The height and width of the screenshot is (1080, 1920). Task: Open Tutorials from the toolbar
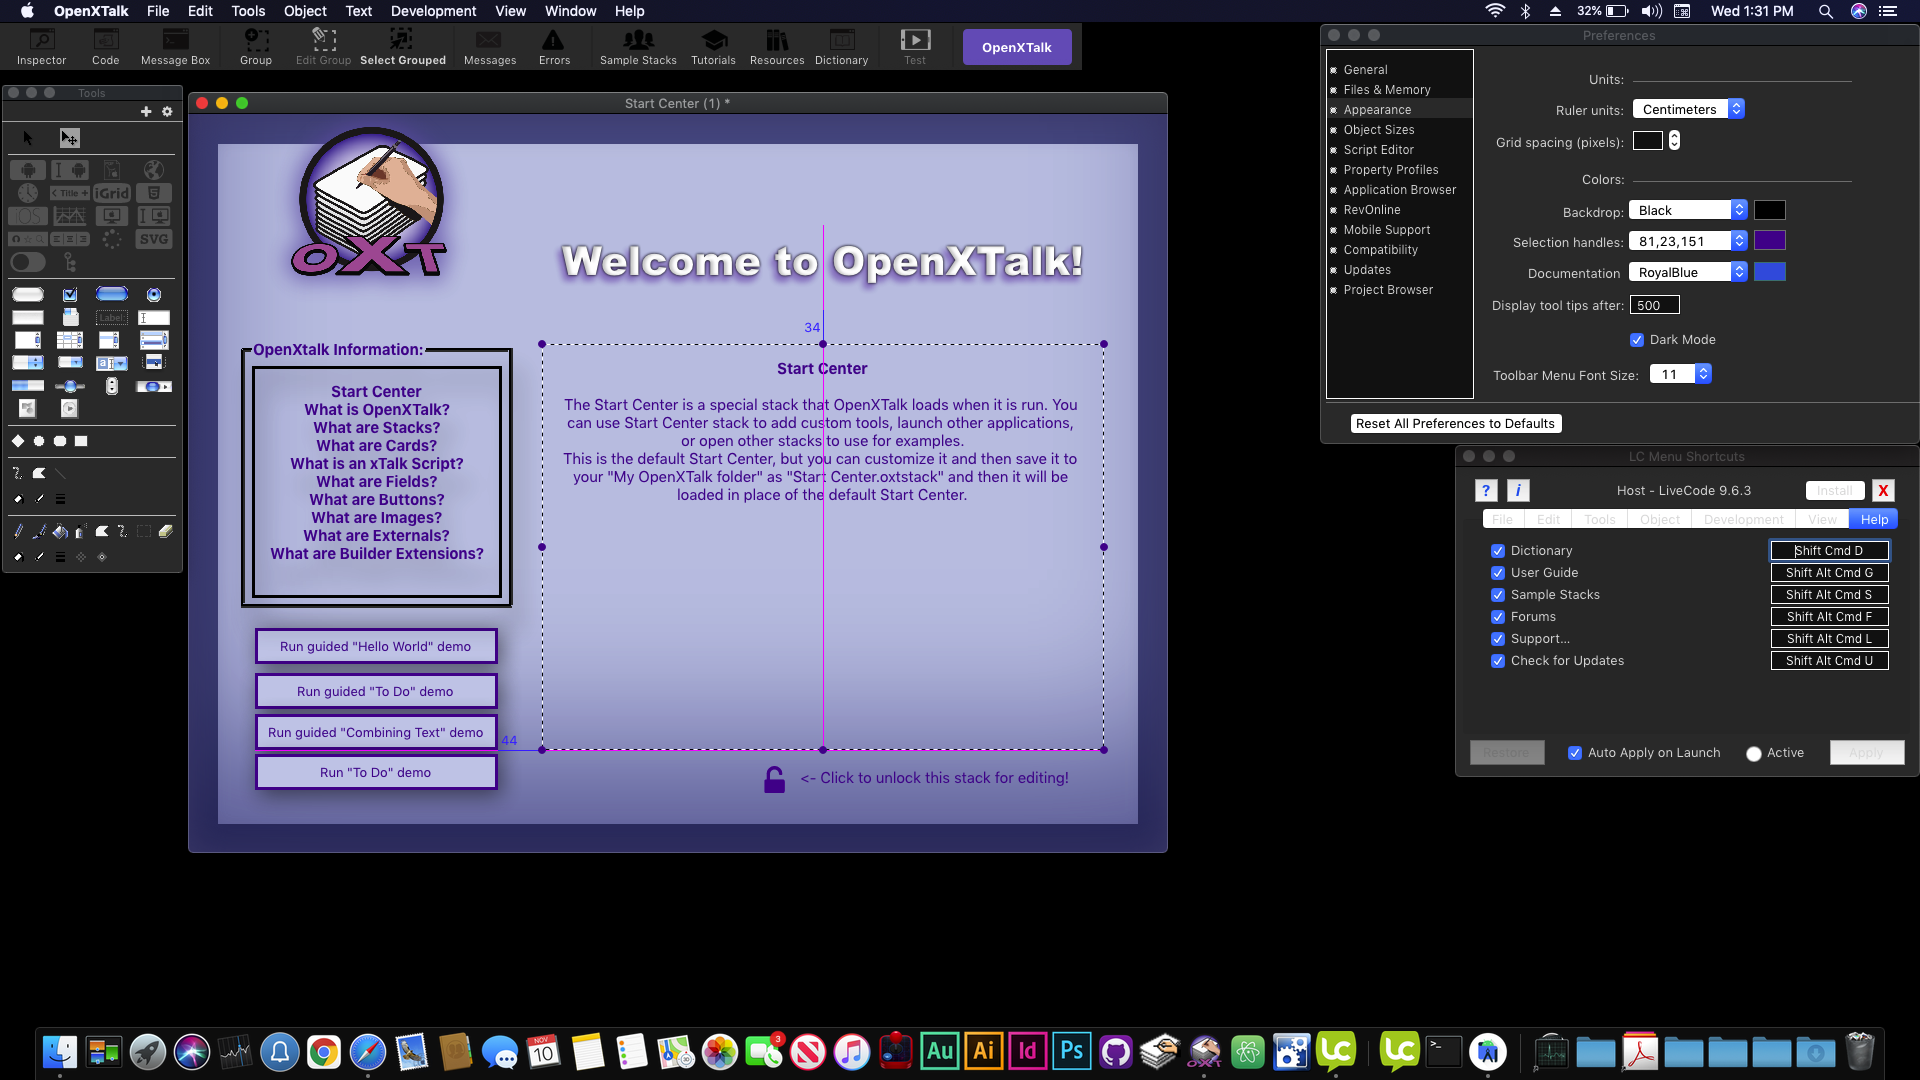pos(713,47)
